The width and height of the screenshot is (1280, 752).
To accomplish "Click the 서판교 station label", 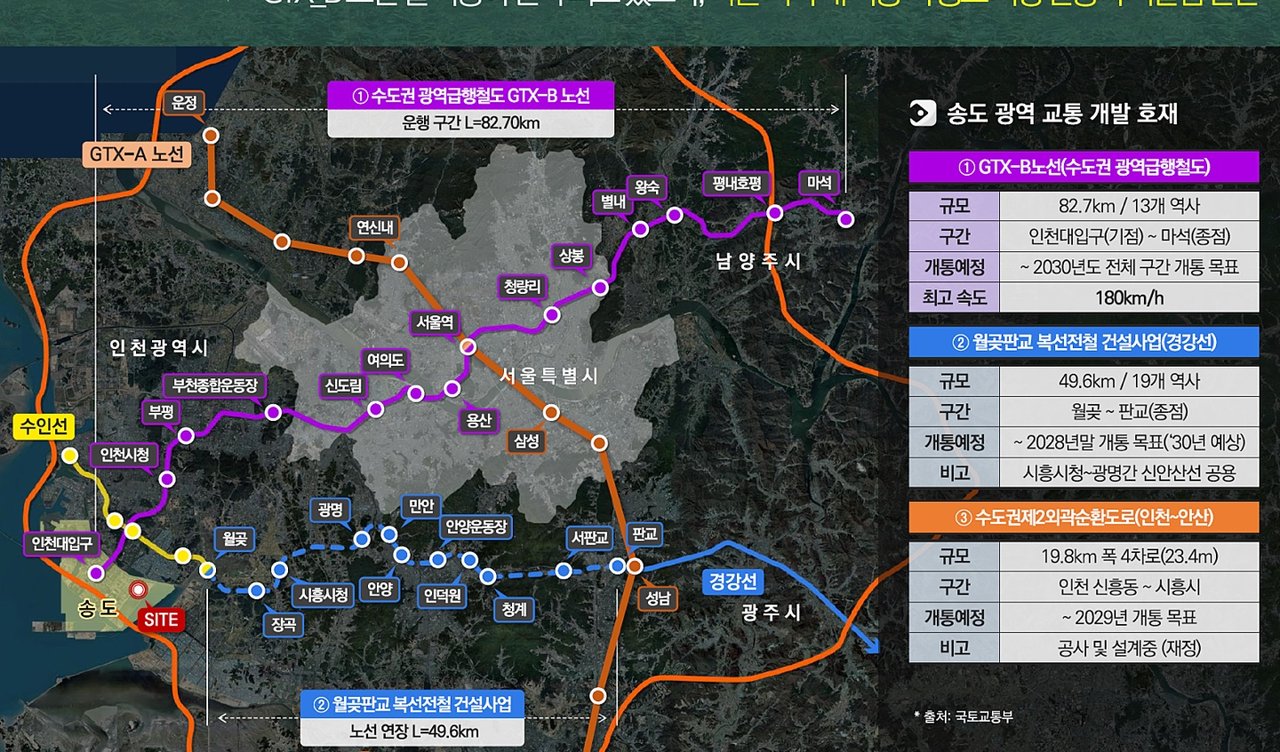I will coord(589,537).
